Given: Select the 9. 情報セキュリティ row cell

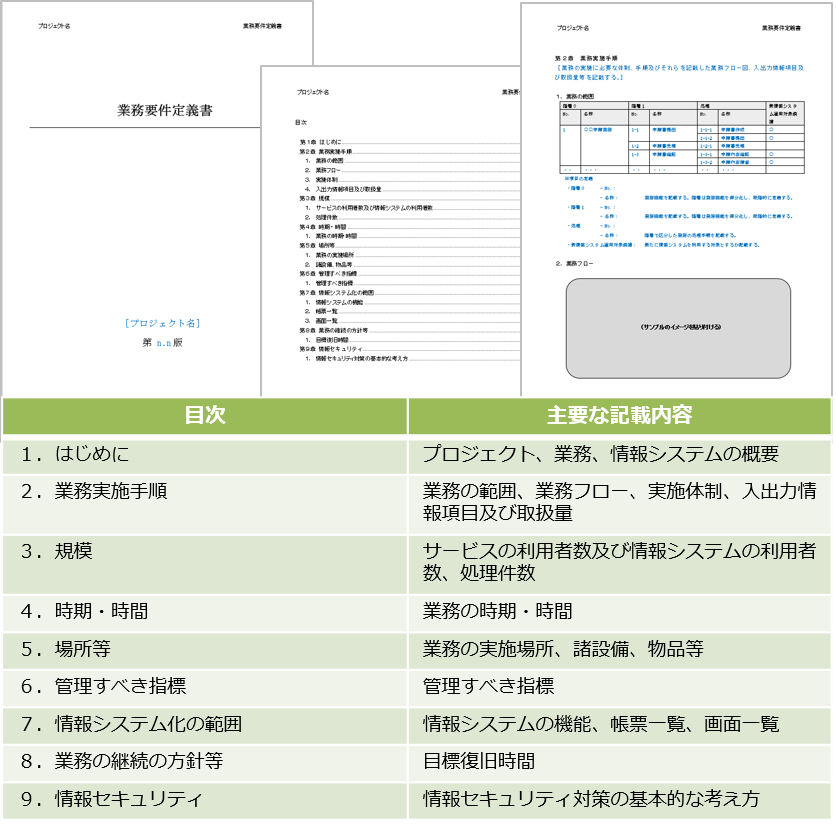Looking at the screenshot, I should (x=205, y=800).
